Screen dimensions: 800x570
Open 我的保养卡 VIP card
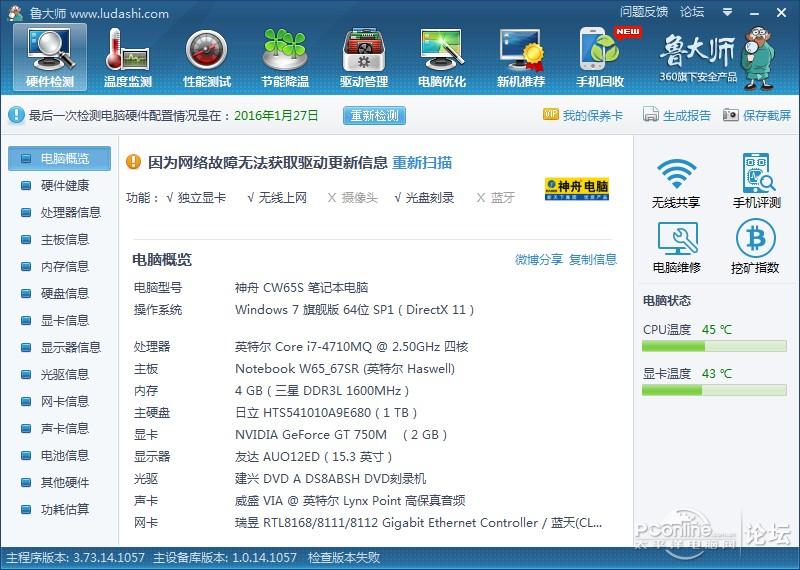(x=583, y=115)
